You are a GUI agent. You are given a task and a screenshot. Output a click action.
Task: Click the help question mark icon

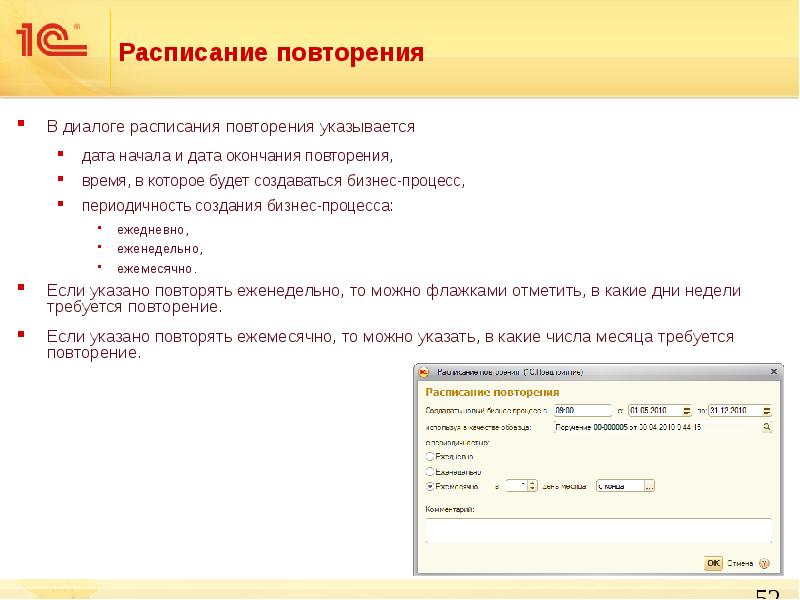coord(765,563)
